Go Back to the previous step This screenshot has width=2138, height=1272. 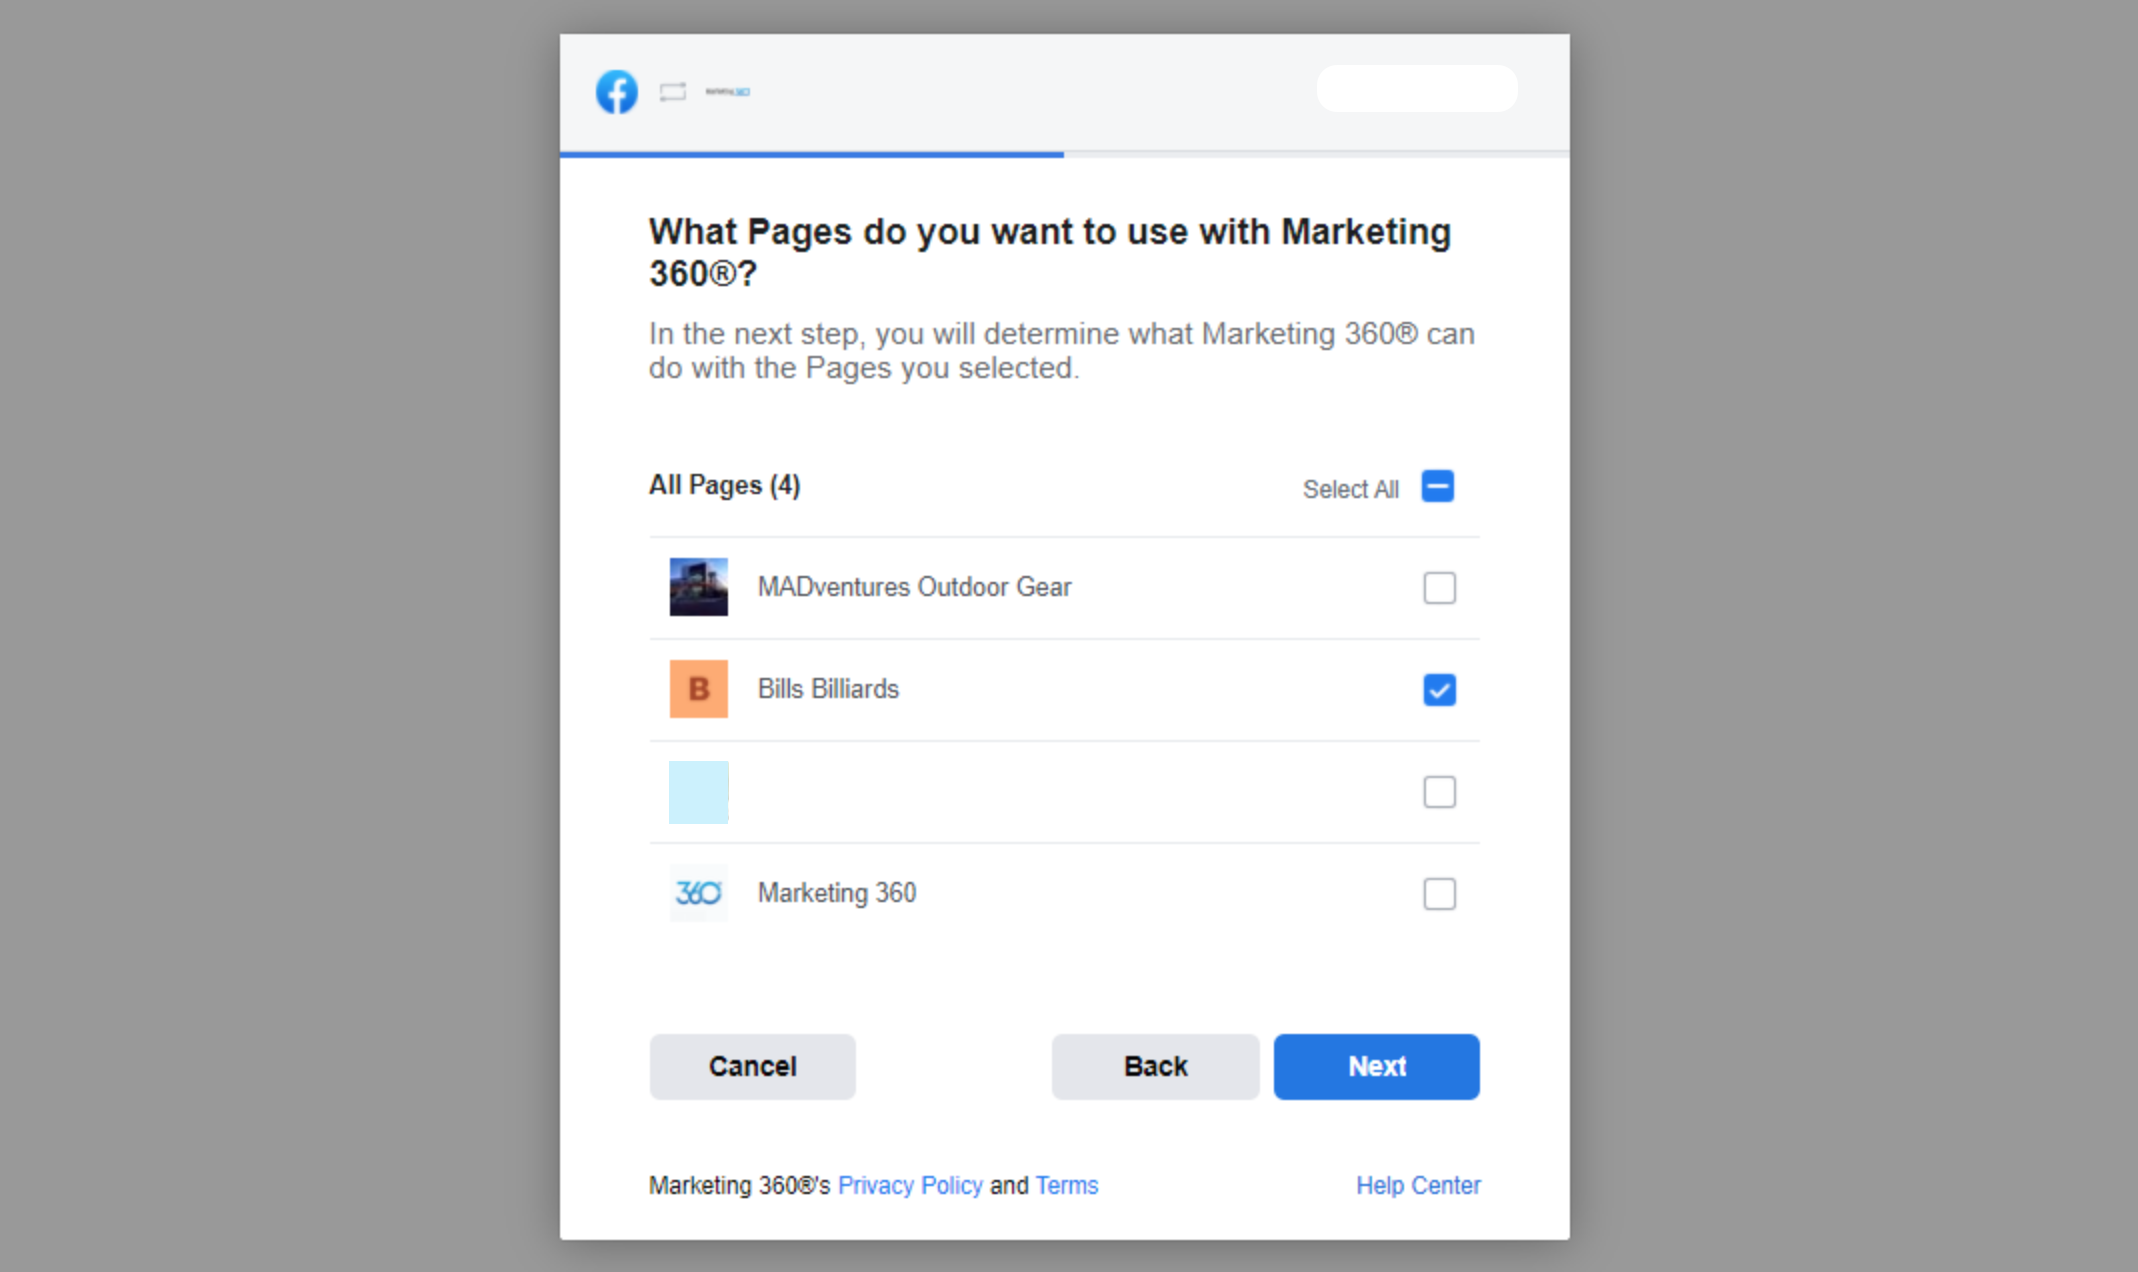click(x=1155, y=1067)
